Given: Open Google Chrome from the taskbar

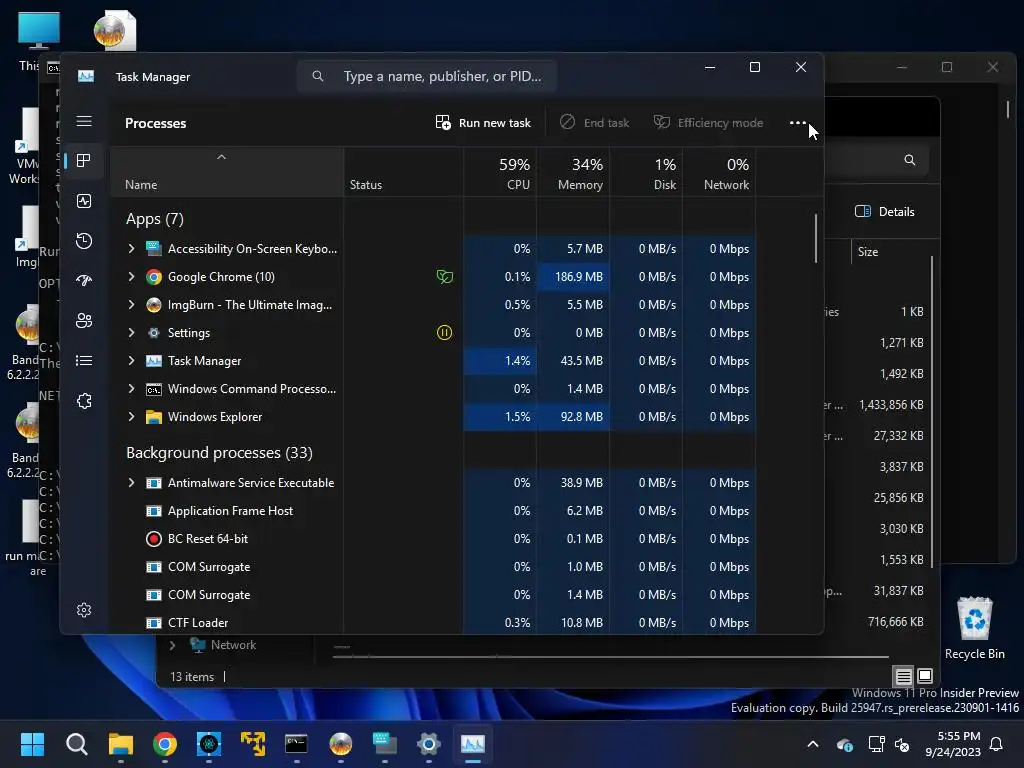Looking at the screenshot, I should [x=165, y=744].
